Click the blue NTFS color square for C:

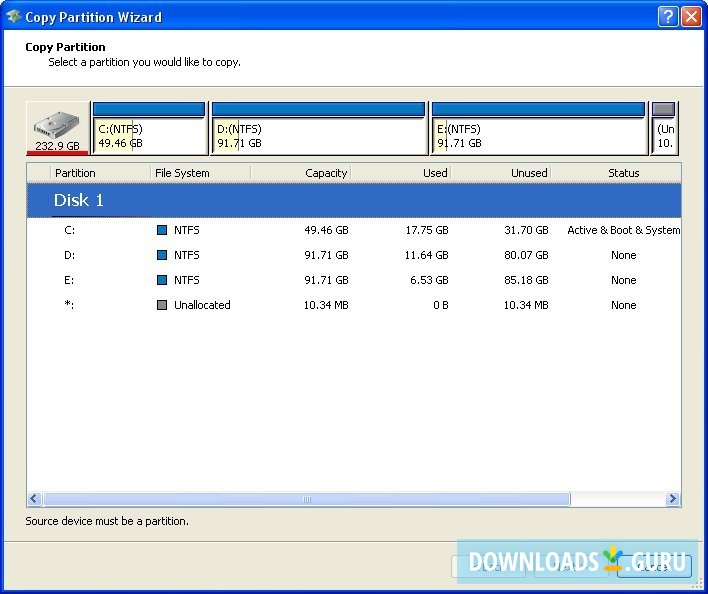pos(162,230)
